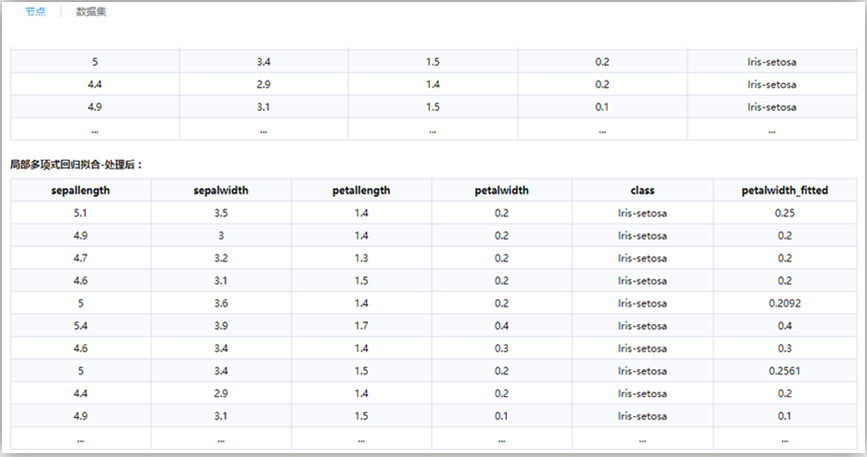
Task: Click the 5.1 sepallength cell
Action: tap(80, 213)
